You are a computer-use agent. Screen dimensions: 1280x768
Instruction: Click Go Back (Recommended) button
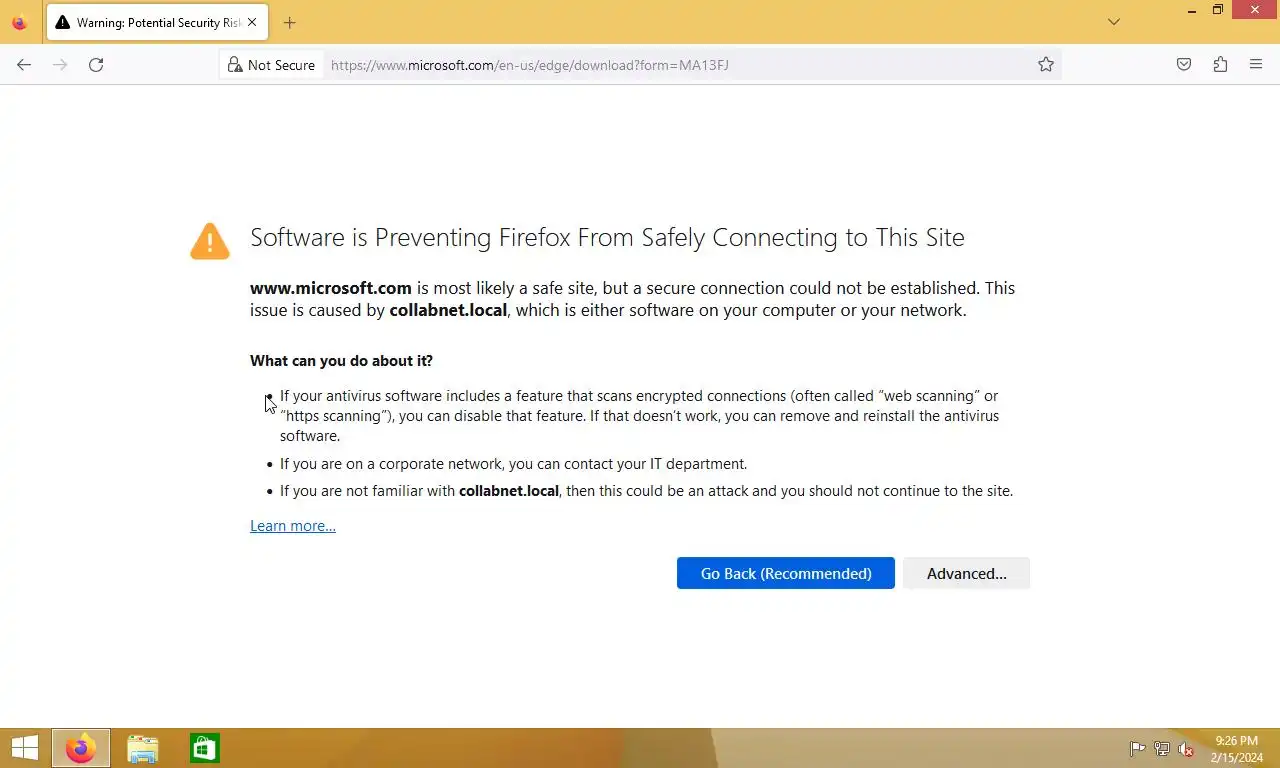[785, 573]
